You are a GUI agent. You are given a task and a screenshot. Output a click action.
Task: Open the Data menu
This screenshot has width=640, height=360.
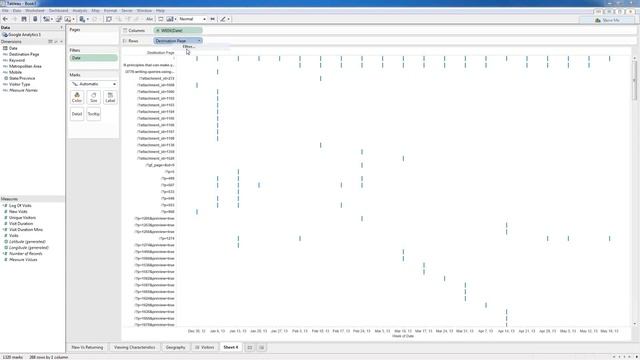click(x=17, y=11)
